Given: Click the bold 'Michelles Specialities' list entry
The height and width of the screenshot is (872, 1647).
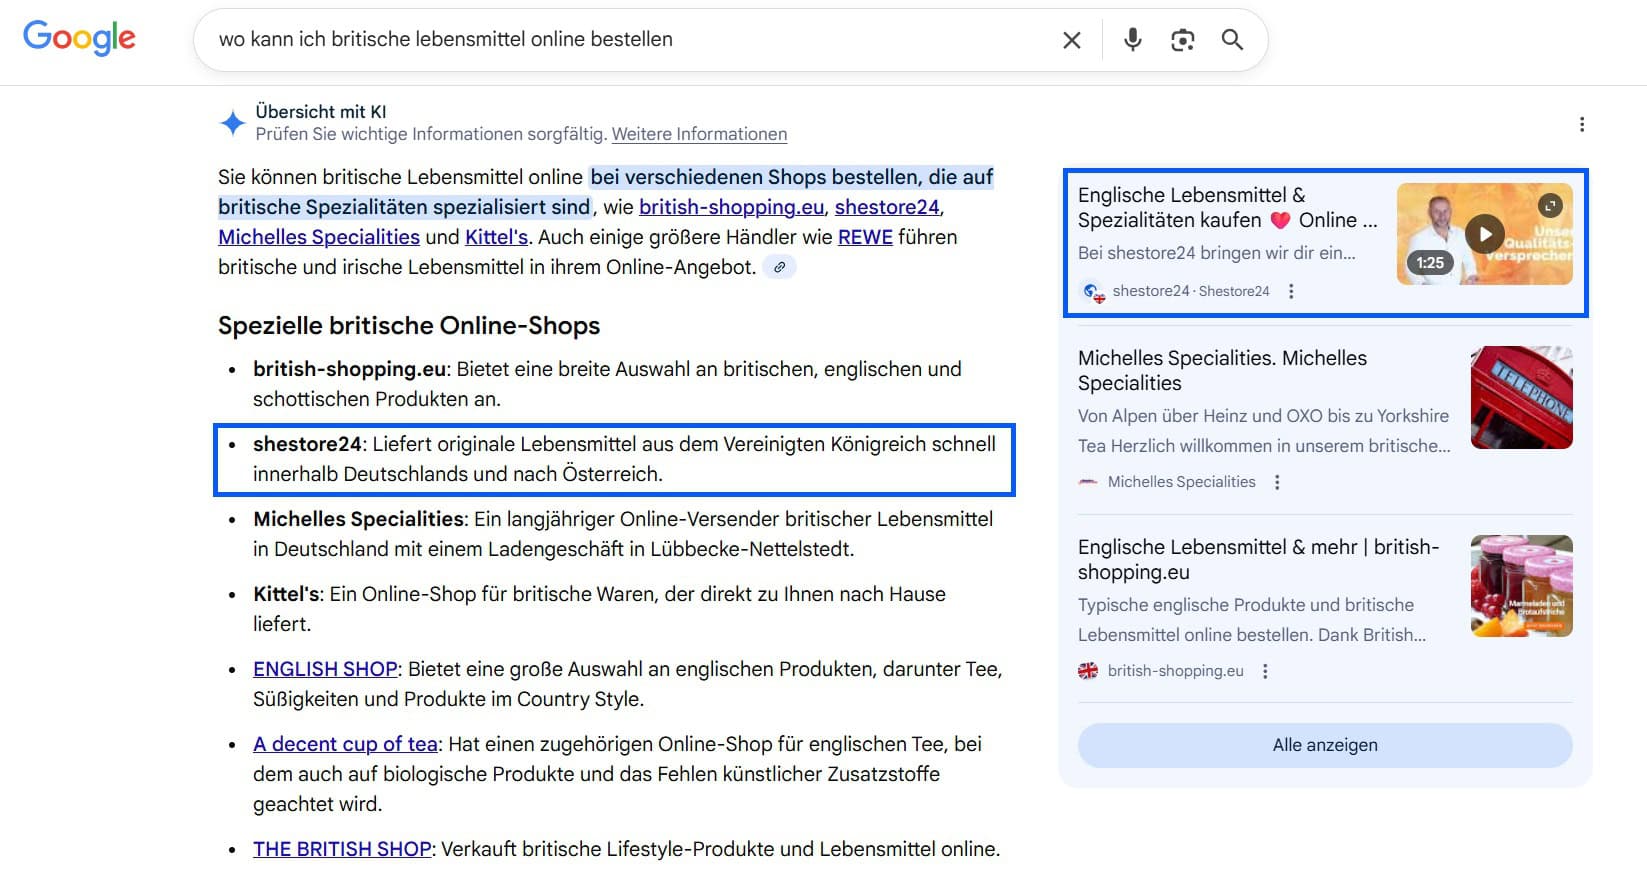Looking at the screenshot, I should [x=359, y=519].
